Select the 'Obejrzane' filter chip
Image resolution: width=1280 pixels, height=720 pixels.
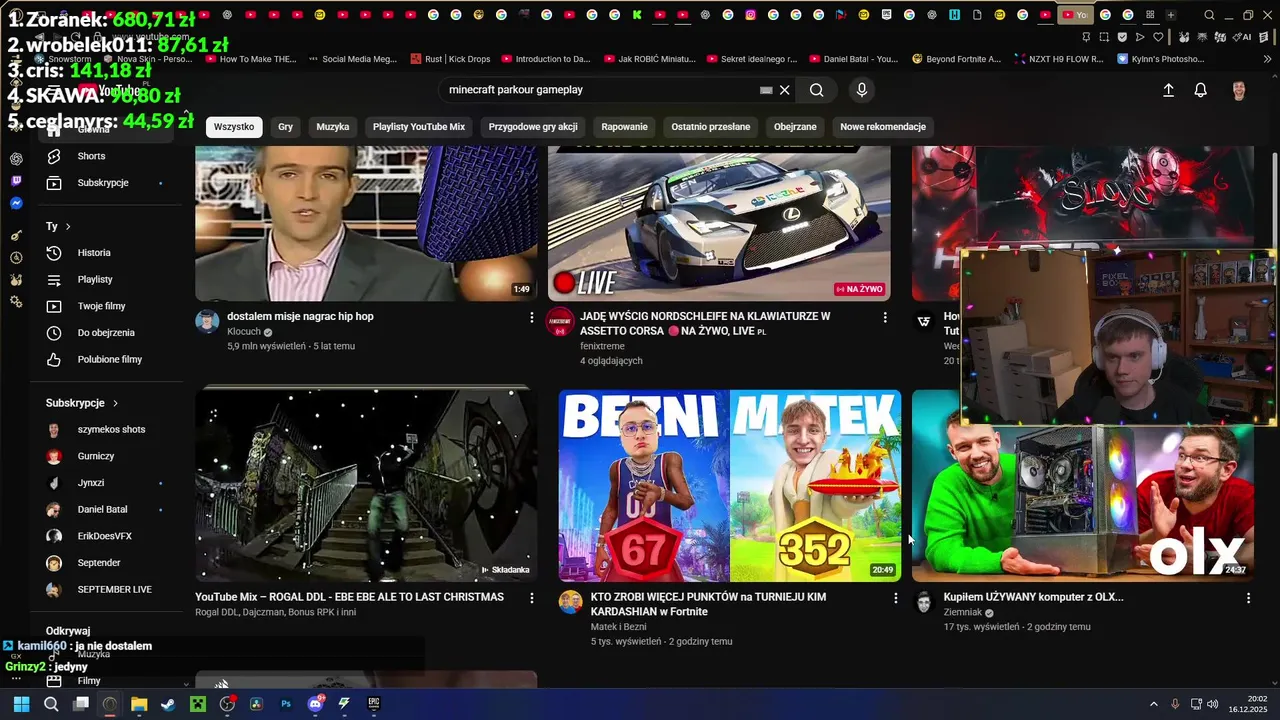795,127
